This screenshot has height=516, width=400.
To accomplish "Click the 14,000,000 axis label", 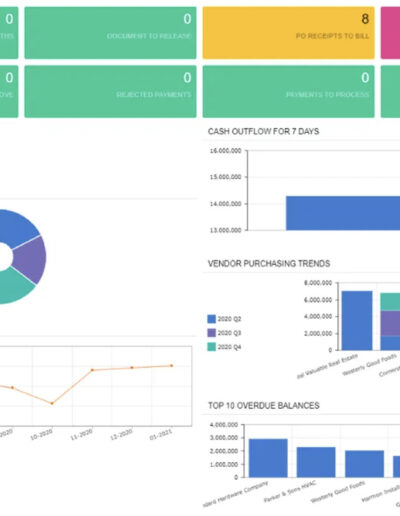I will [x=225, y=204].
